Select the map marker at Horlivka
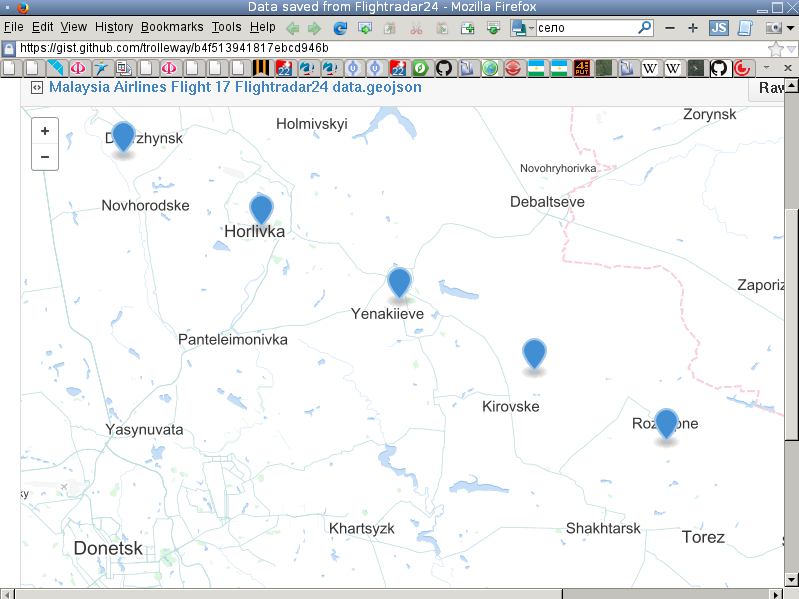 tap(261, 209)
